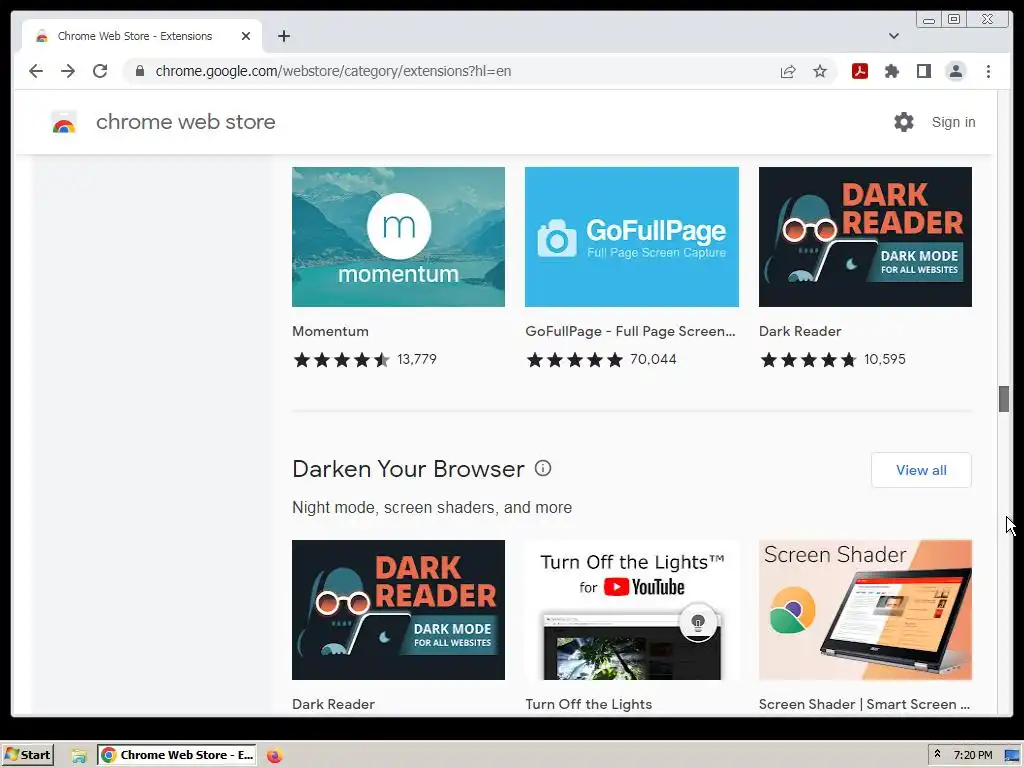Open the Turn Off the Lights thumbnail
The width and height of the screenshot is (1024, 768).
pyautogui.click(x=632, y=610)
